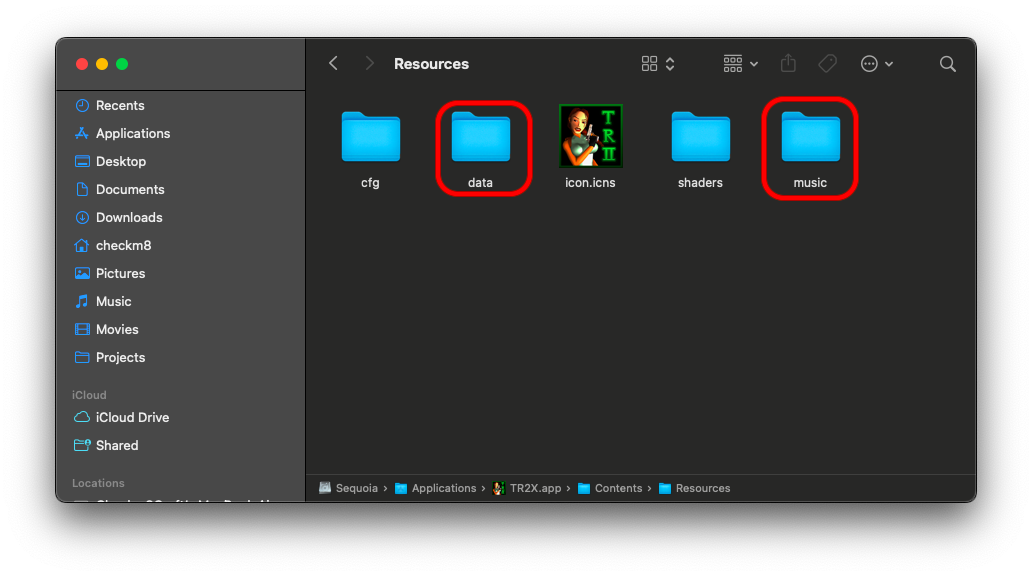The height and width of the screenshot is (576, 1032).
Task: Select the music folder
Action: pyautogui.click(x=810, y=138)
